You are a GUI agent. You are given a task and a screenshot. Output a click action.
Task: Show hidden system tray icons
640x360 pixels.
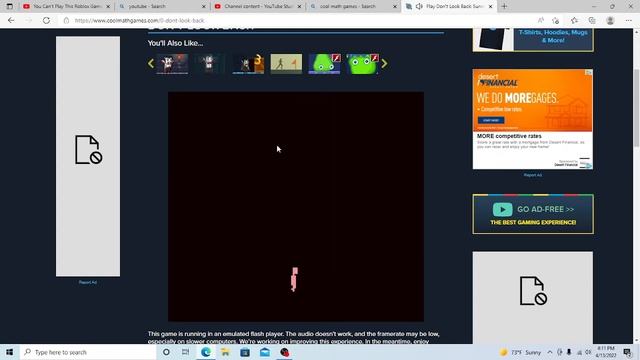click(x=550, y=352)
